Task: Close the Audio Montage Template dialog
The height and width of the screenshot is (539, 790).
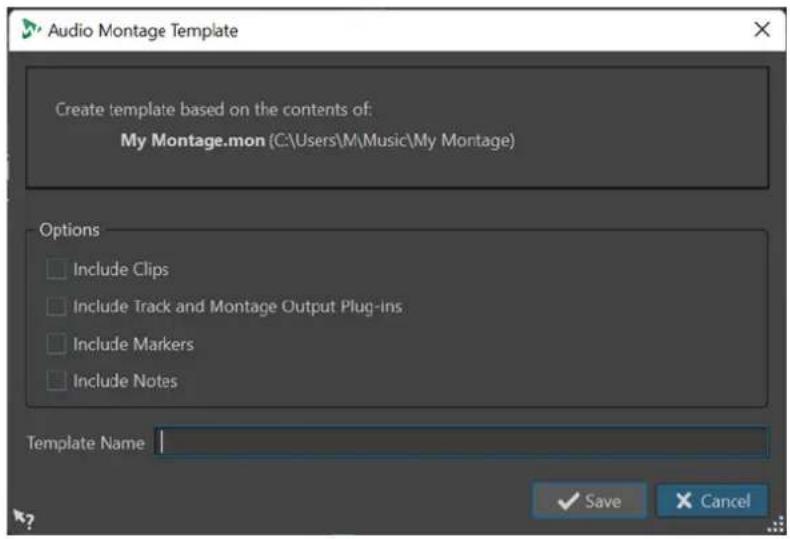Action: click(x=762, y=29)
